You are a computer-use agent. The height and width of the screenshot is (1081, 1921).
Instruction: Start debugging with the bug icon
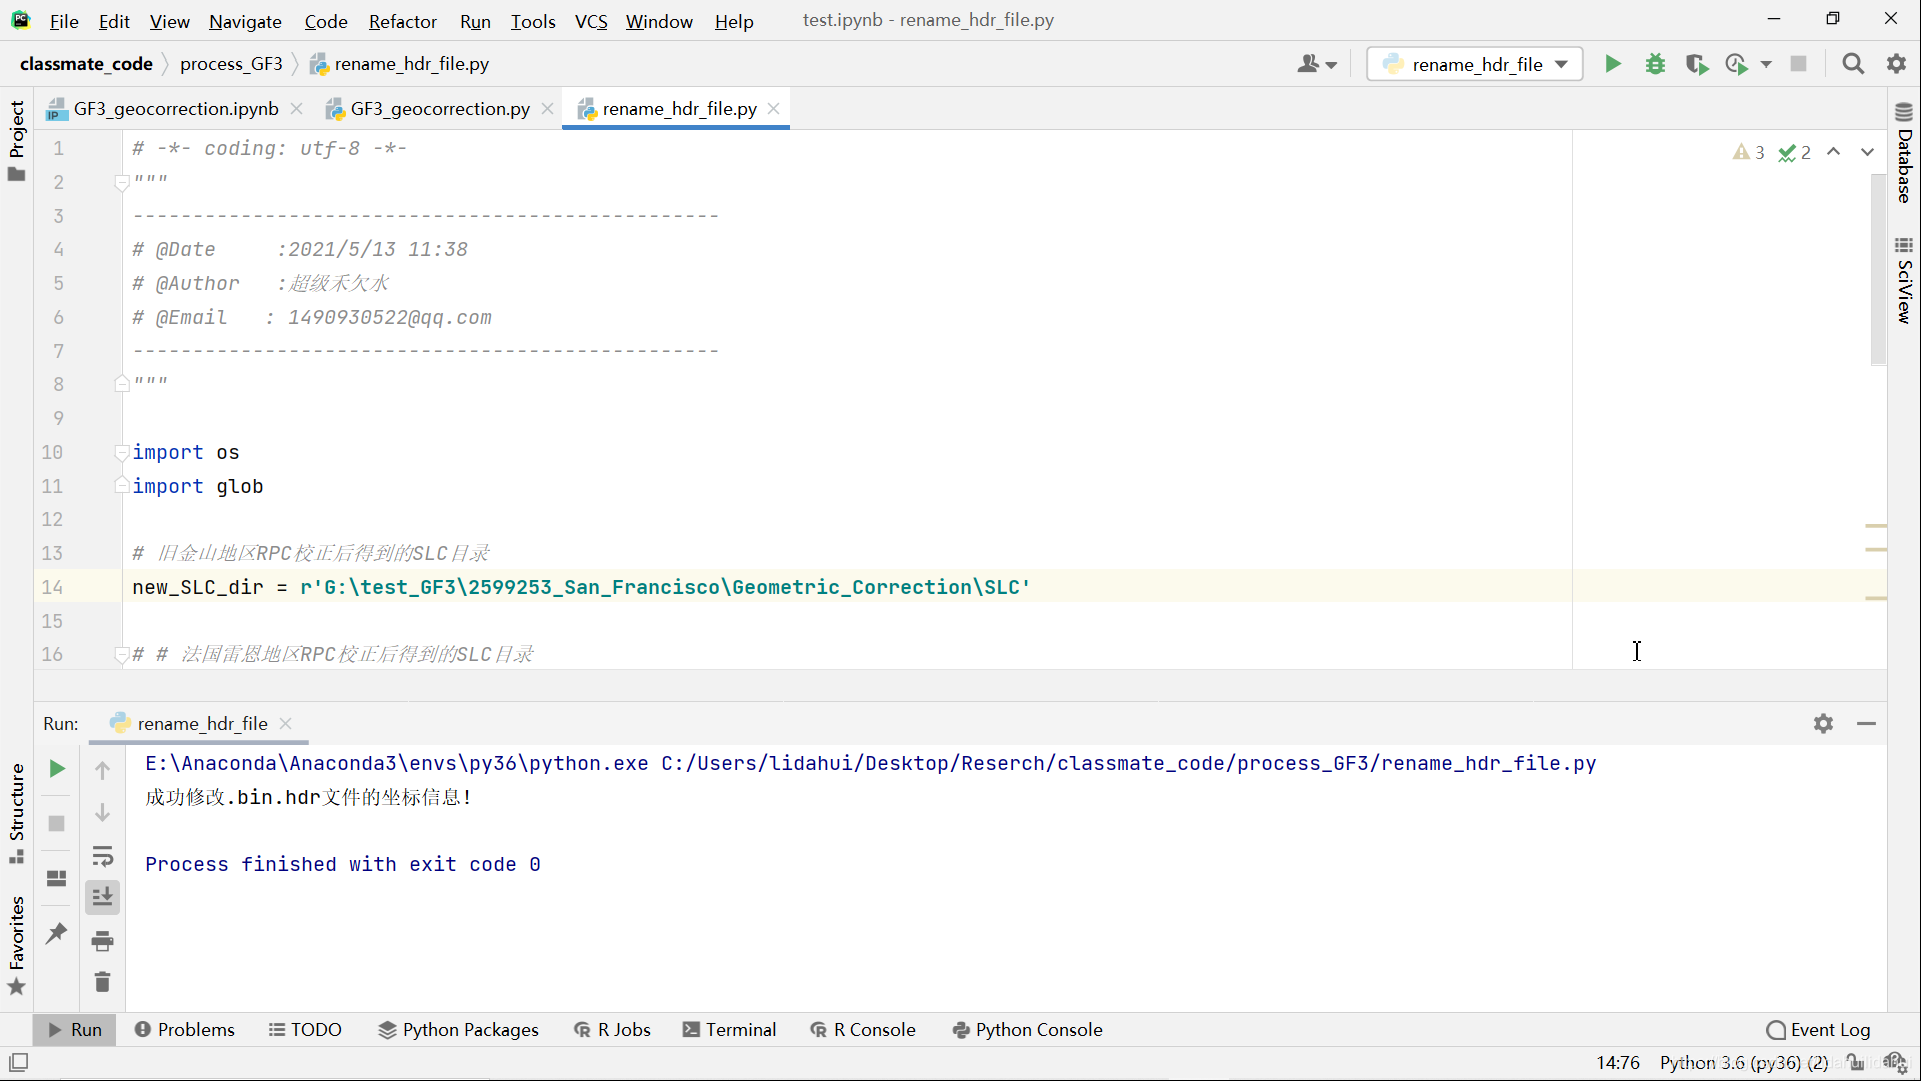coord(1655,64)
